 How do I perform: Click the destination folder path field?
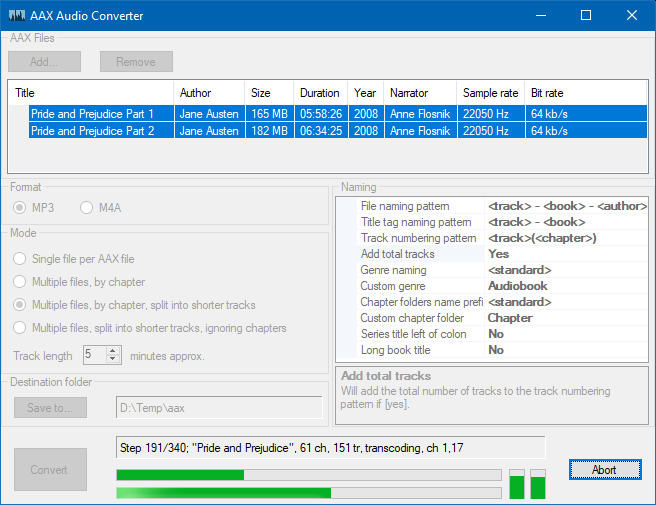(x=218, y=408)
